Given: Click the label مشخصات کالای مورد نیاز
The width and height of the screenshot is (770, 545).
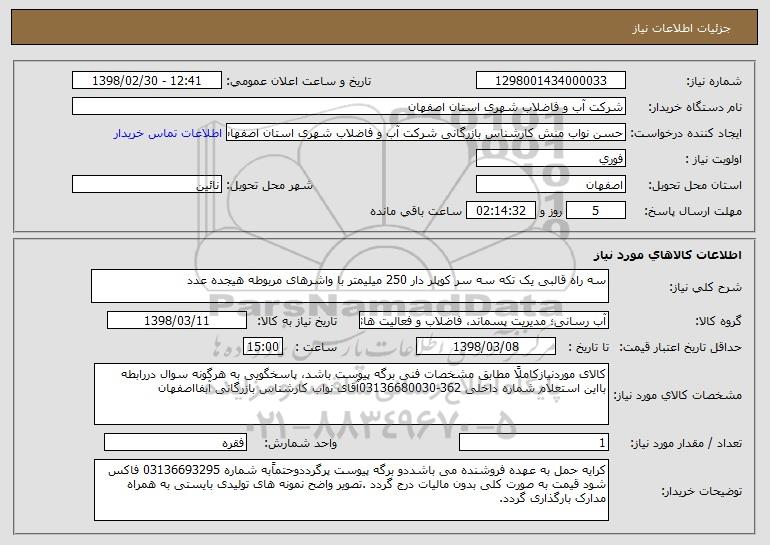Looking at the screenshot, I should [677, 394].
